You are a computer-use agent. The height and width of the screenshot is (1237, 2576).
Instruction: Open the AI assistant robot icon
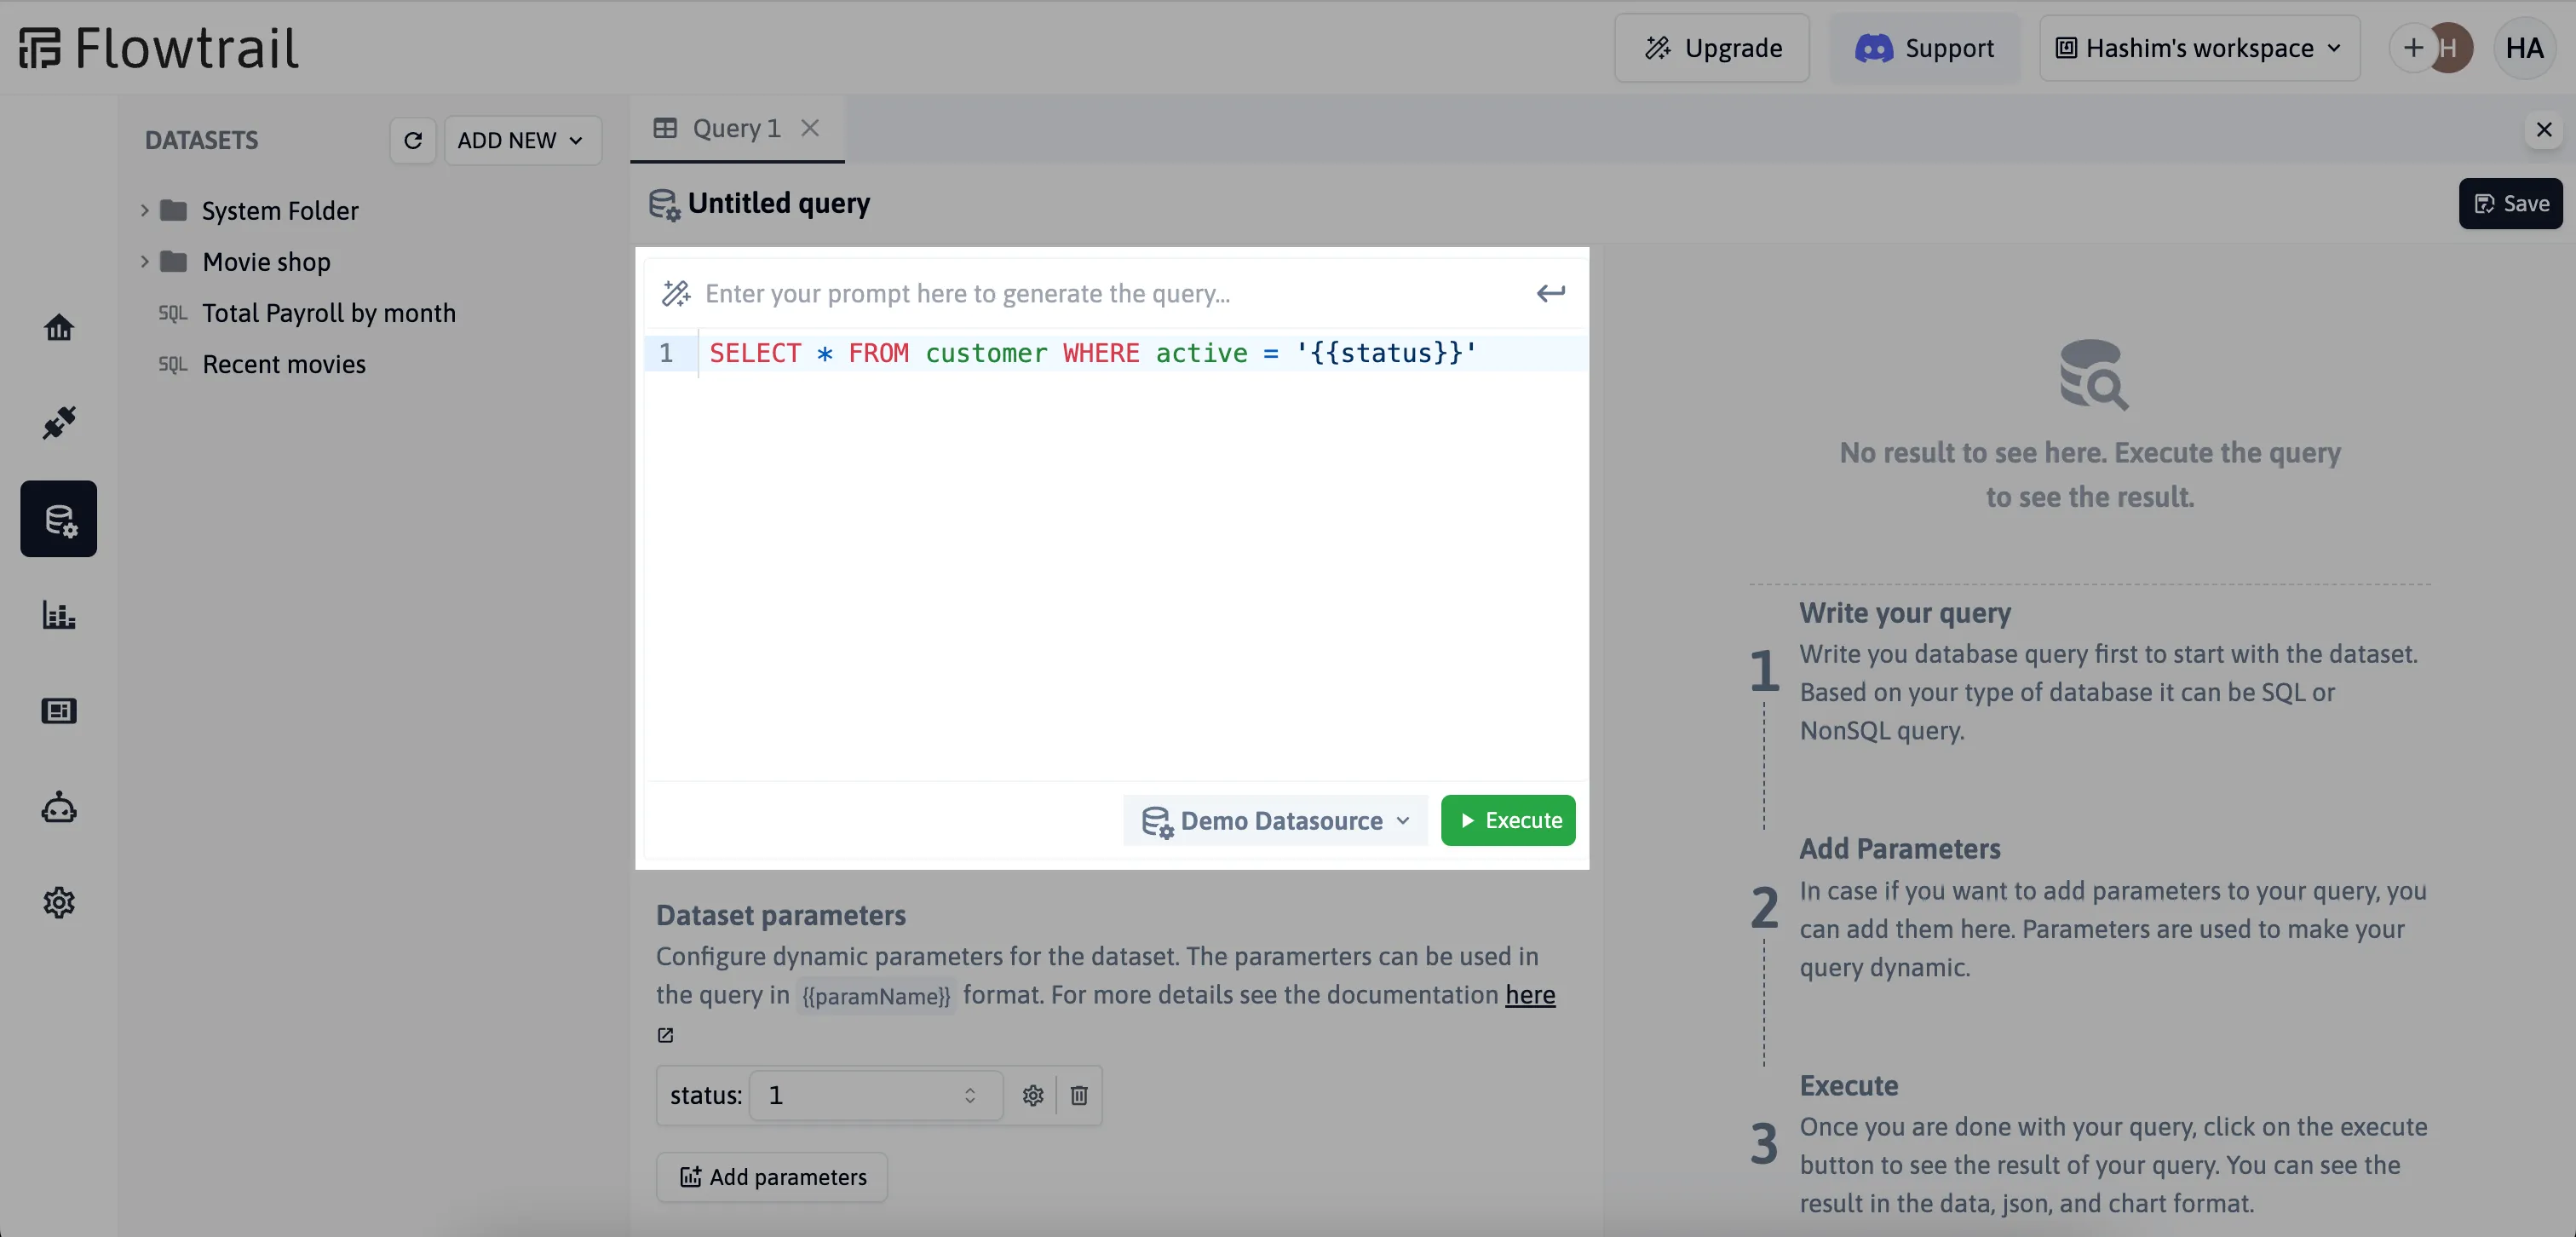(x=58, y=808)
